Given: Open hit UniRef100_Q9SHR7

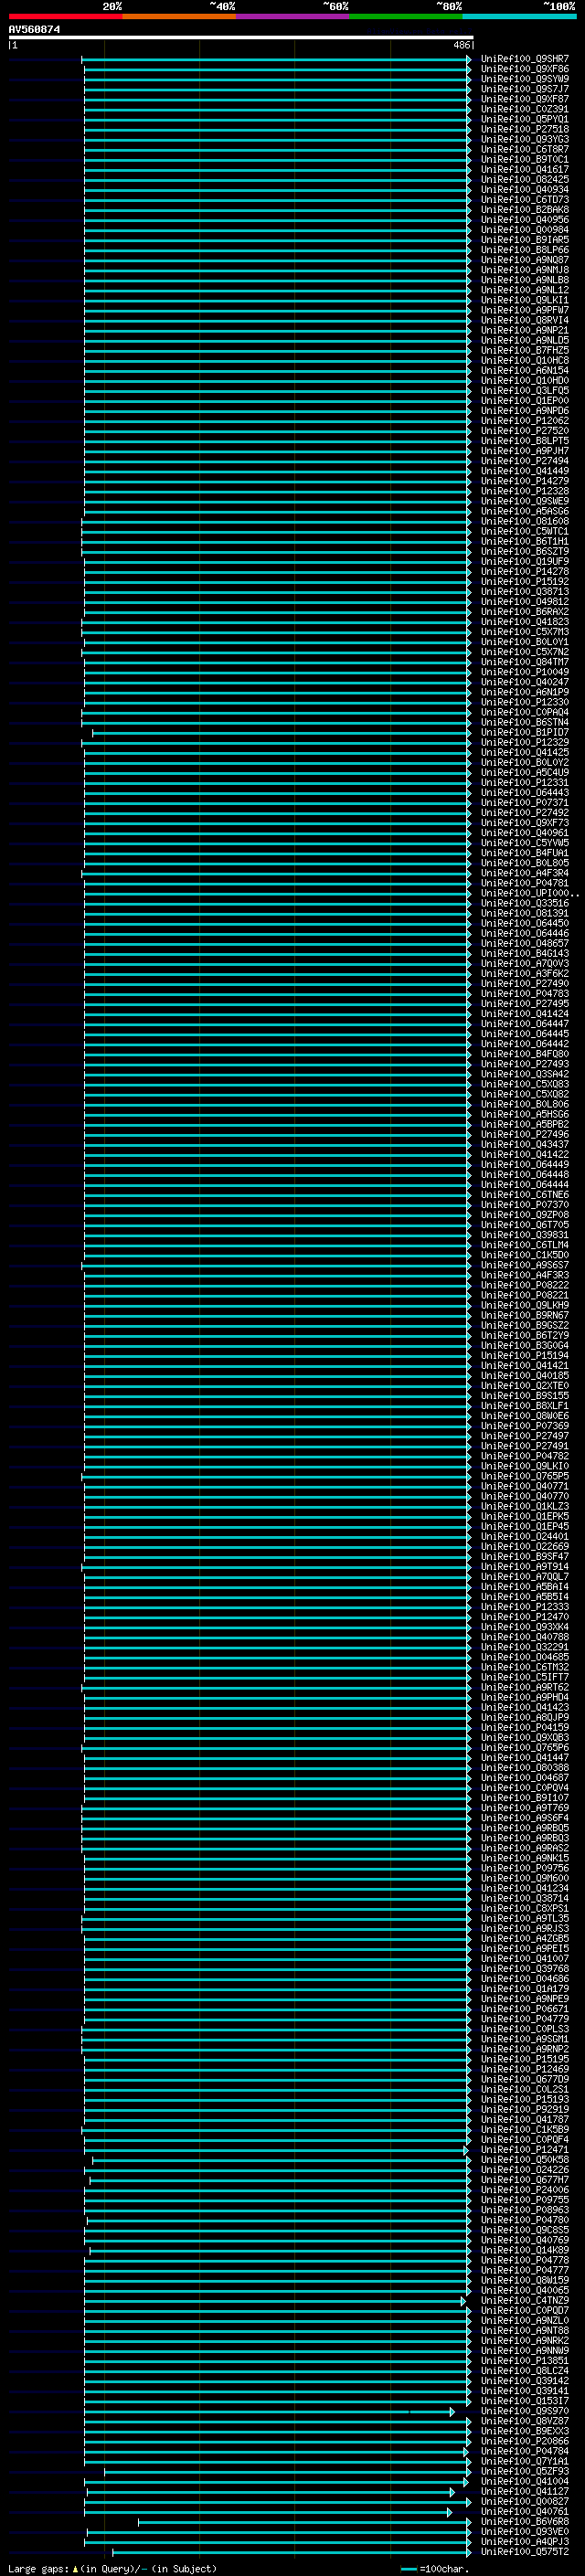Looking at the screenshot, I should (x=525, y=59).
